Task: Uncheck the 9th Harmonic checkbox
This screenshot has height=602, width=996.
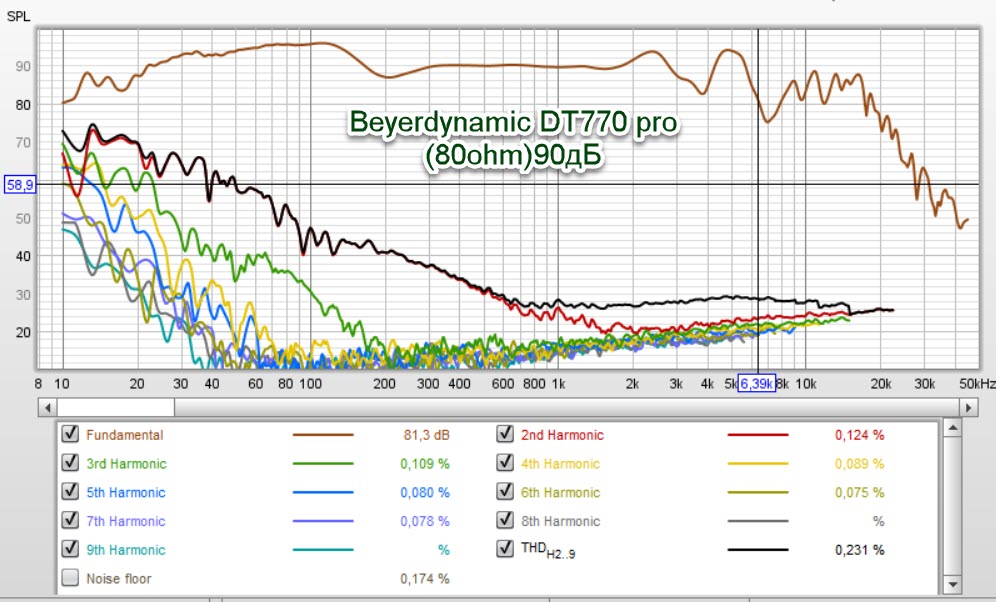Action: 70,549
